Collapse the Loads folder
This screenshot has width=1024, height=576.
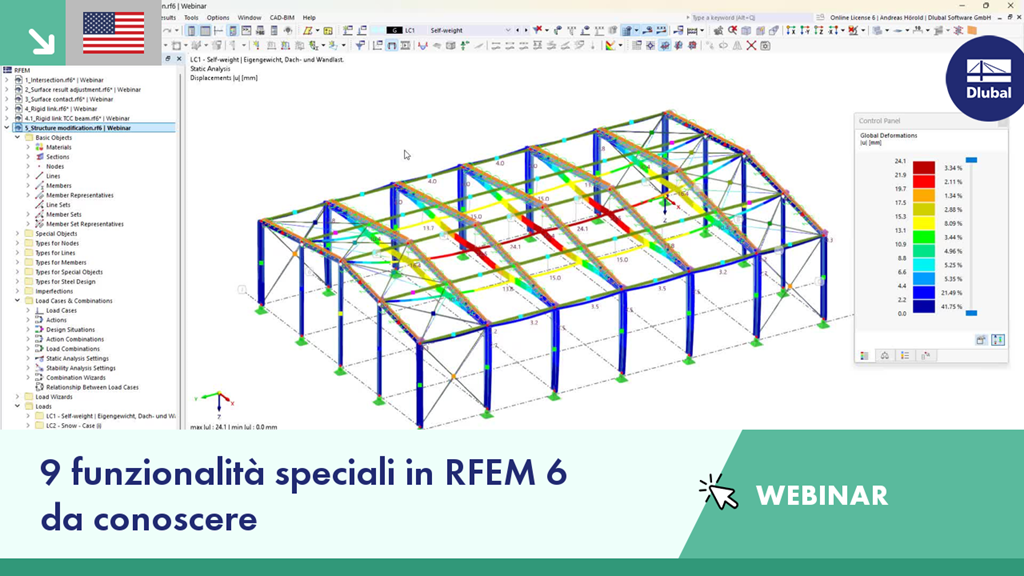click(18, 406)
